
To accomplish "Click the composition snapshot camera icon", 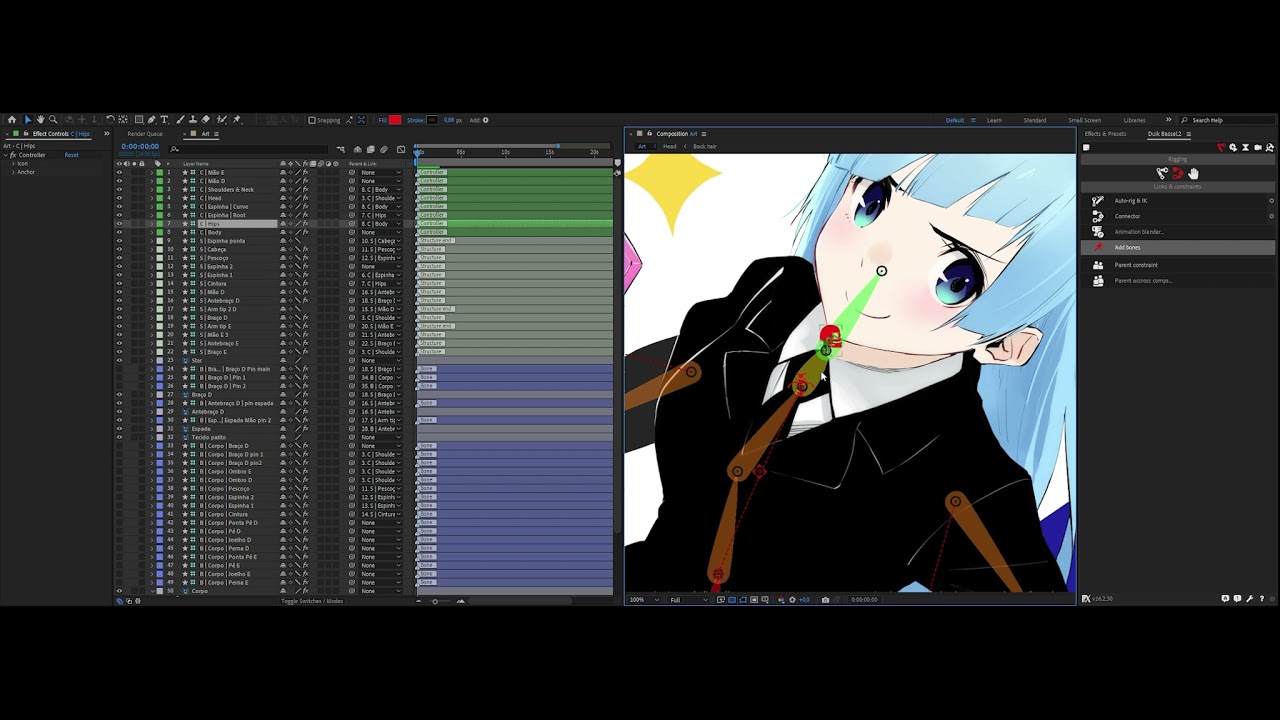I will click(825, 600).
